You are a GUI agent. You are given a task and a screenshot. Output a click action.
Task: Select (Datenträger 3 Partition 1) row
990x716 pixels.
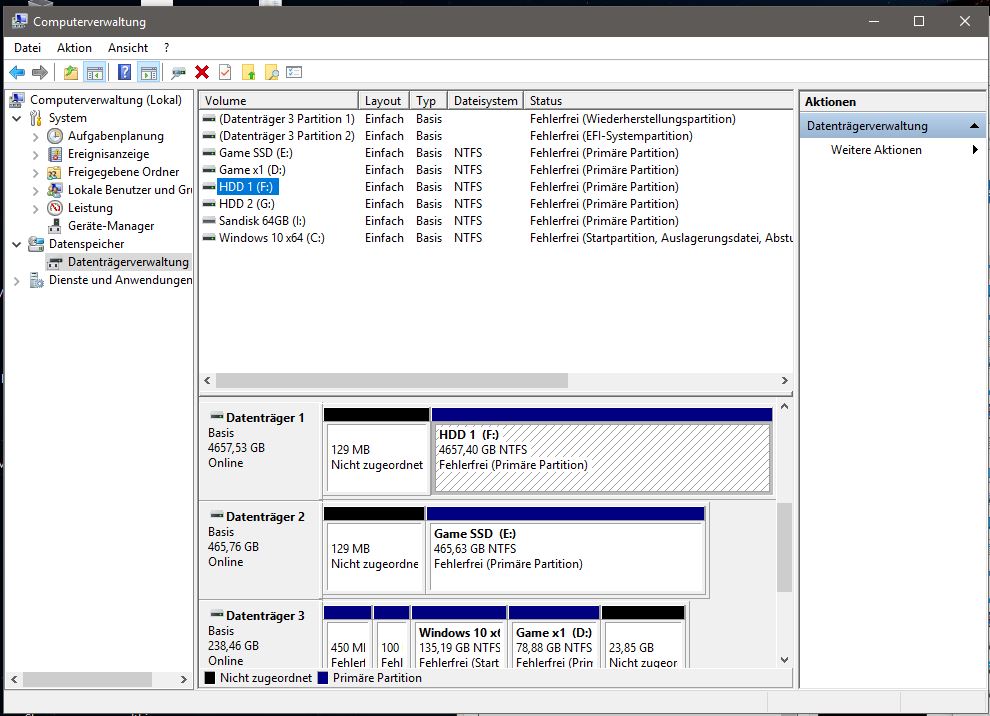(496, 119)
